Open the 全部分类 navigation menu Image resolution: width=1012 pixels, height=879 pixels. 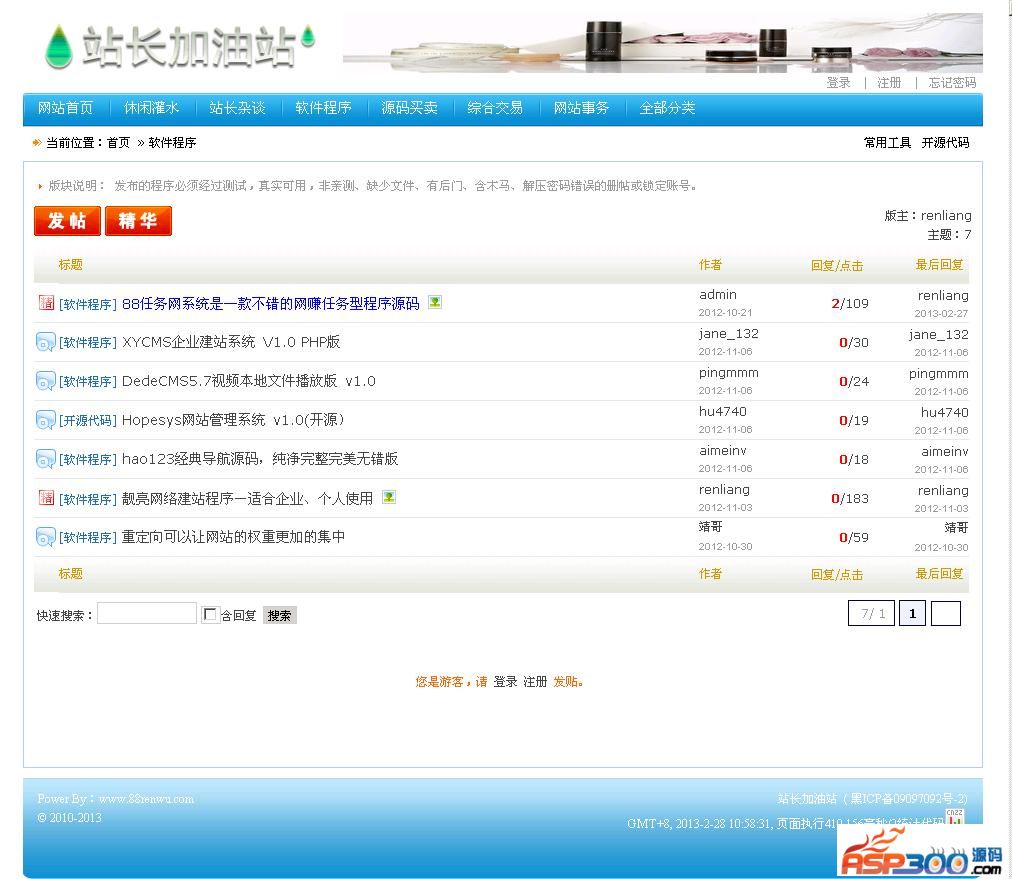pyautogui.click(x=667, y=108)
